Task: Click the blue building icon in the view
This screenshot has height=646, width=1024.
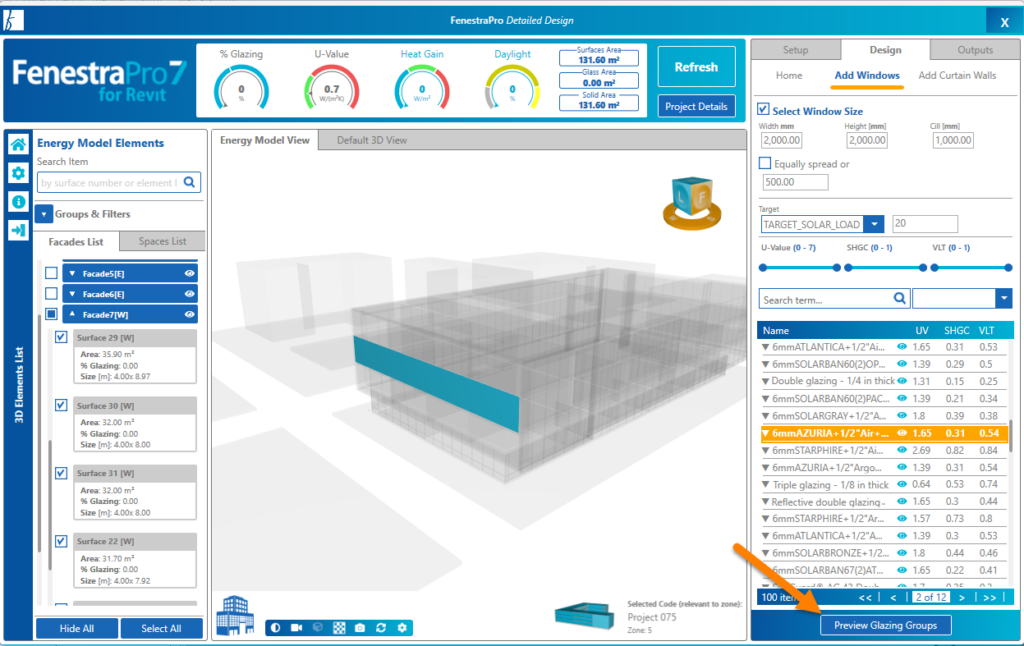Action: pyautogui.click(x=235, y=615)
